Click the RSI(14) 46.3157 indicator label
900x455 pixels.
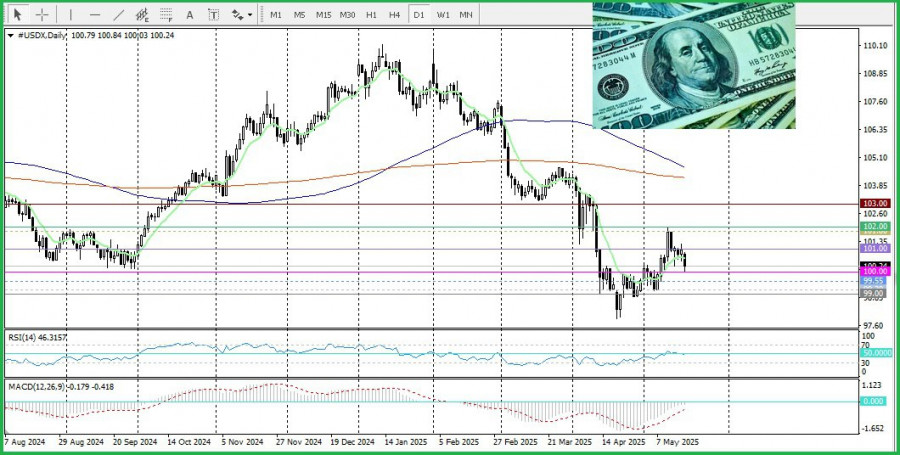coord(37,338)
